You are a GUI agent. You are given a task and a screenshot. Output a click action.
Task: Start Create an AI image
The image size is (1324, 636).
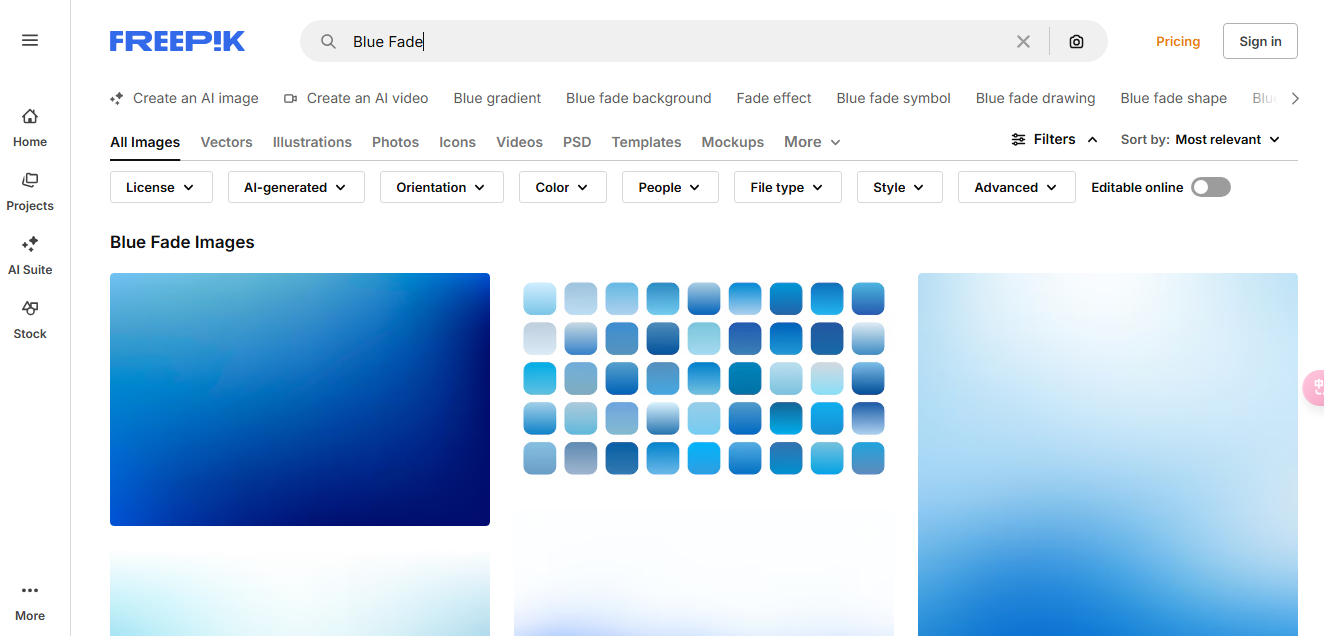(184, 98)
